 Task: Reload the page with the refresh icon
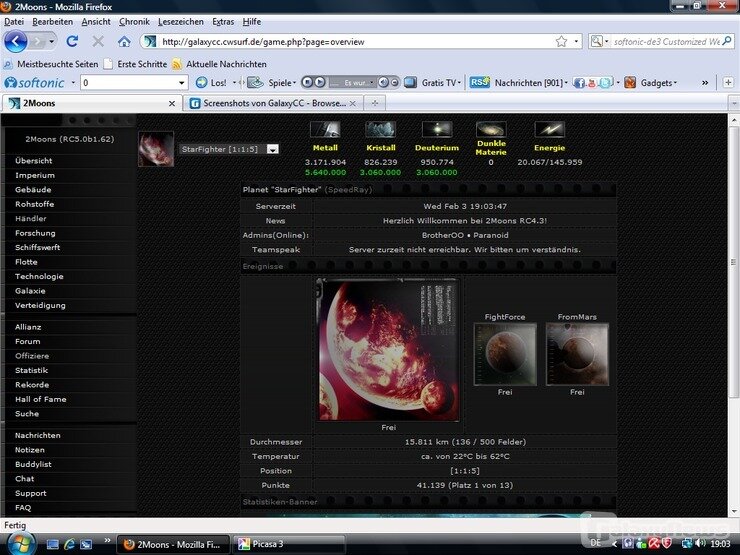pyautogui.click(x=72, y=42)
